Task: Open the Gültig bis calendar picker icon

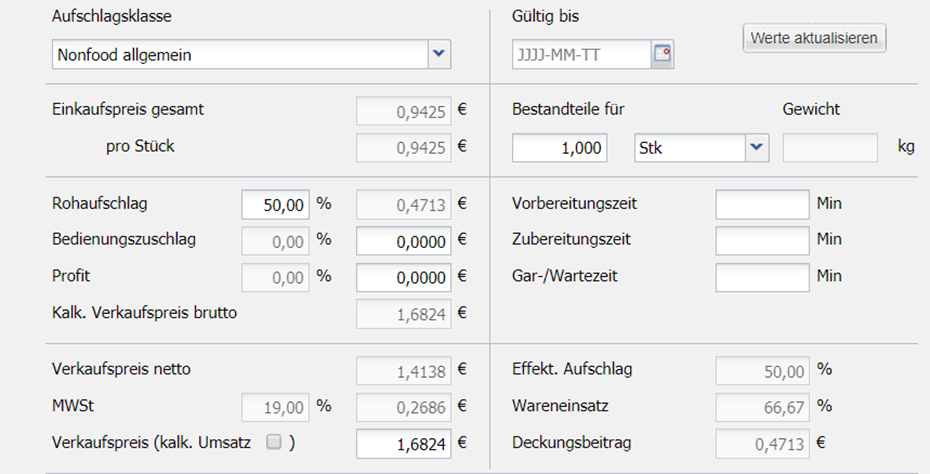Action: point(662,54)
